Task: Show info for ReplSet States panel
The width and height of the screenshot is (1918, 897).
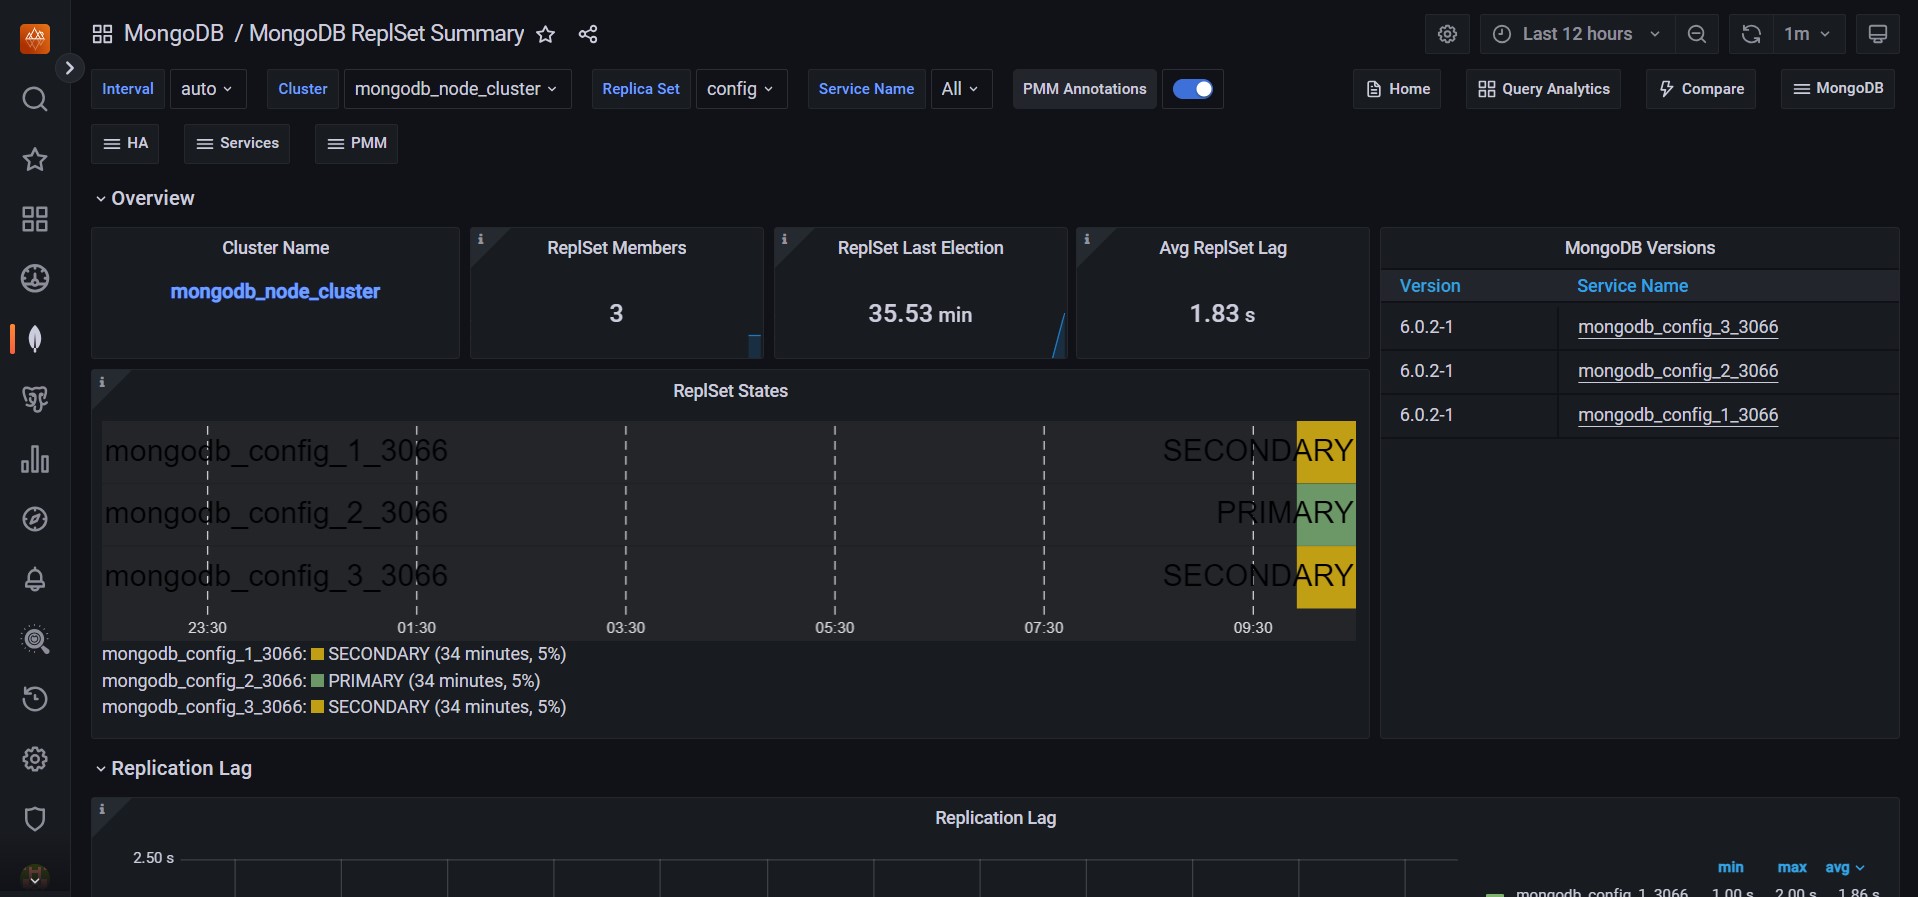Action: [x=102, y=382]
